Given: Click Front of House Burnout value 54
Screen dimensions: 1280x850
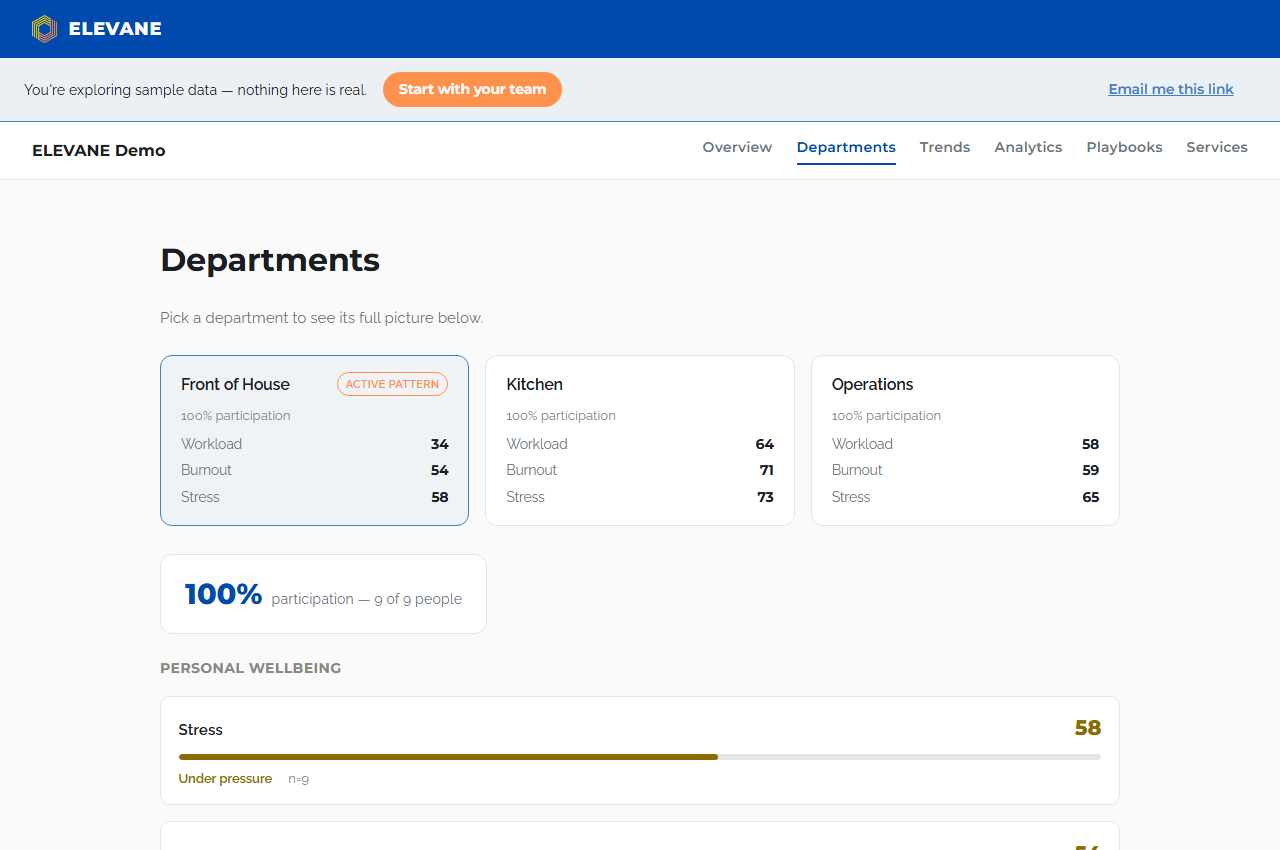Looking at the screenshot, I should (440, 470).
